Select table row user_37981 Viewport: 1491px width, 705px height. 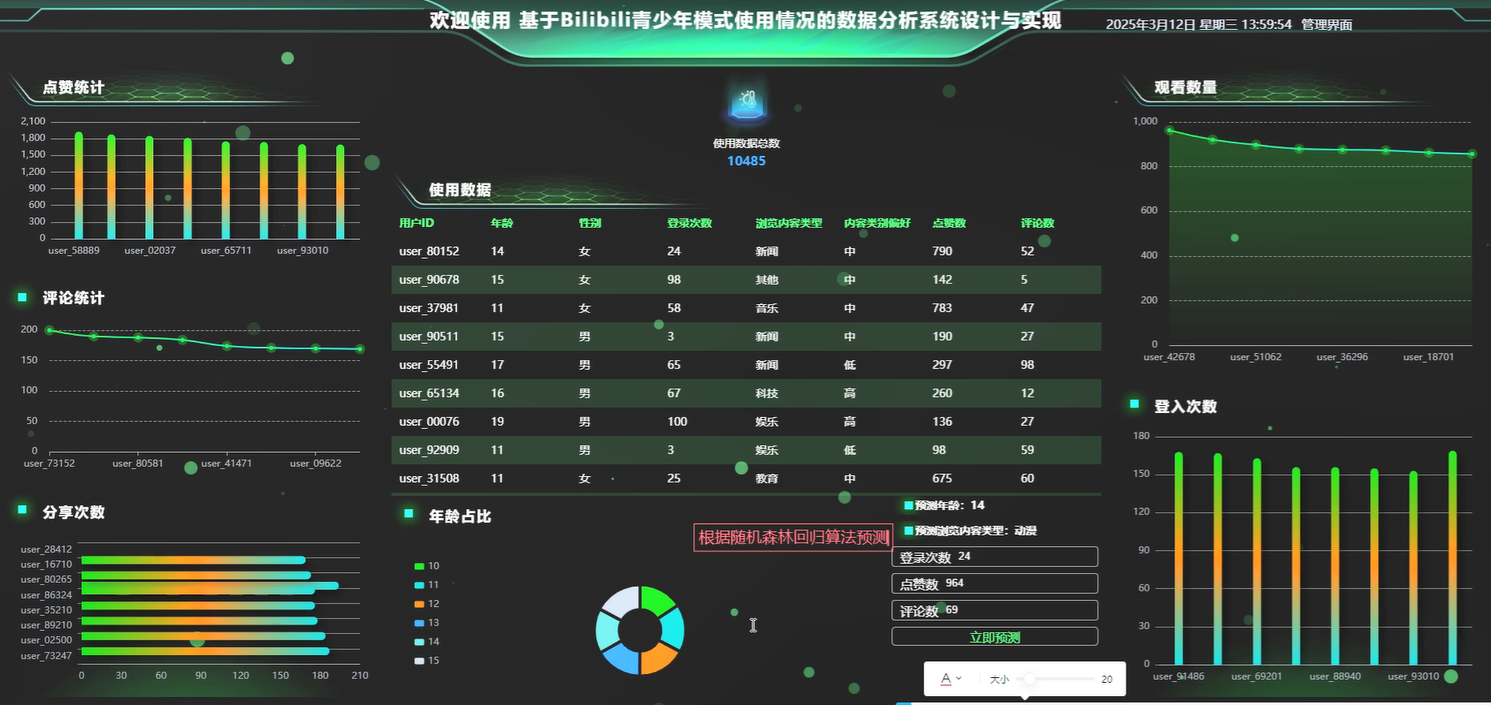coord(746,308)
